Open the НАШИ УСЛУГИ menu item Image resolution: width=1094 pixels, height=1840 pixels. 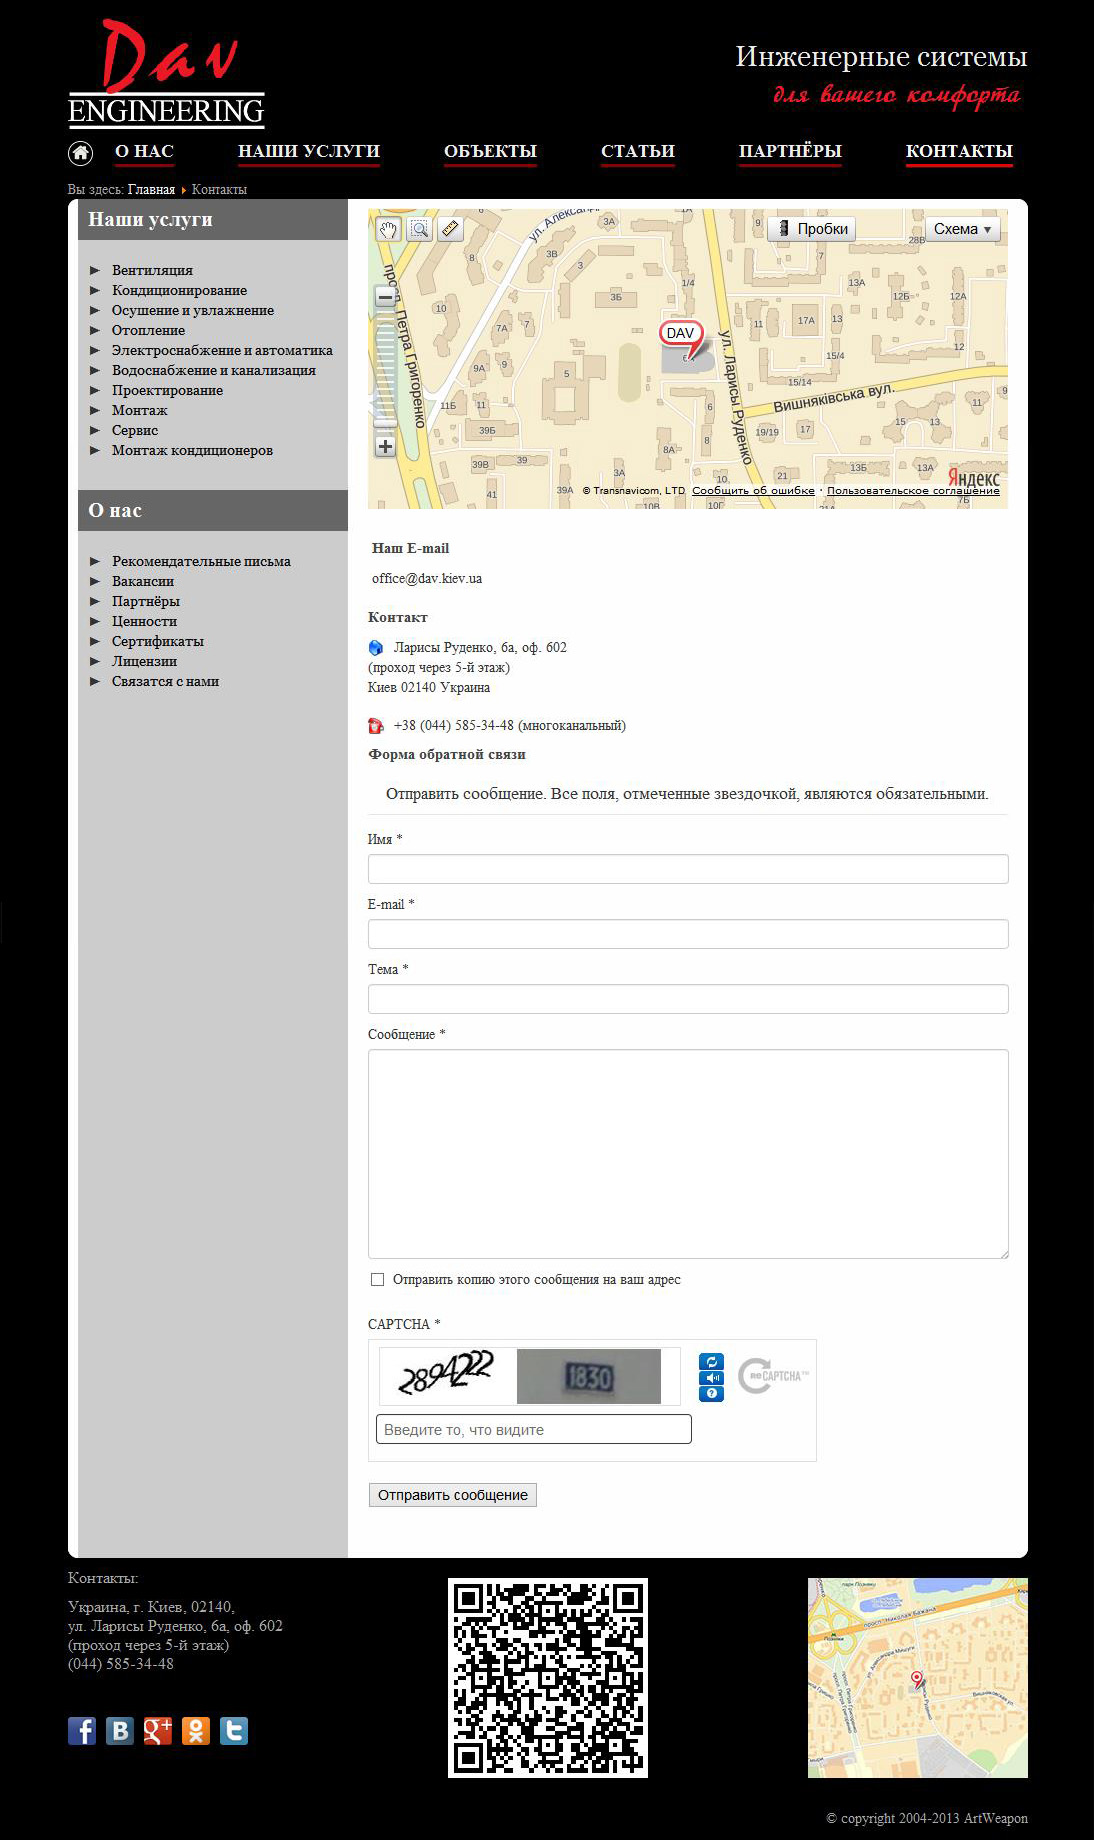pos(309,151)
